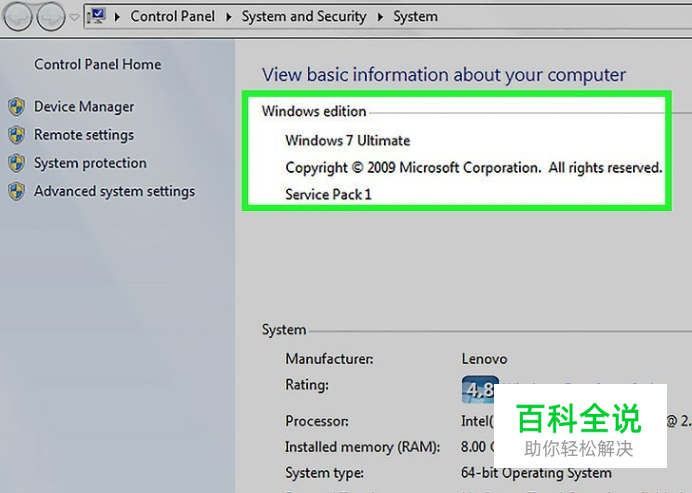Select System and Security breadcrumb item

pyautogui.click(x=304, y=17)
